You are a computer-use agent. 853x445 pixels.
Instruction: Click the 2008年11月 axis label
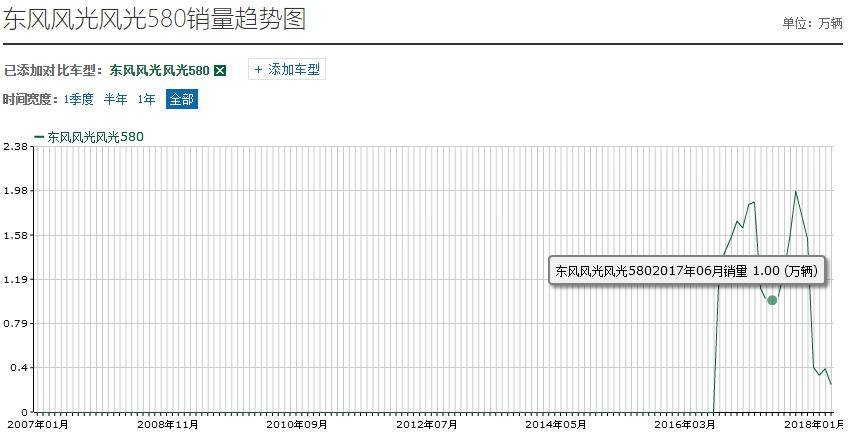[x=168, y=425]
